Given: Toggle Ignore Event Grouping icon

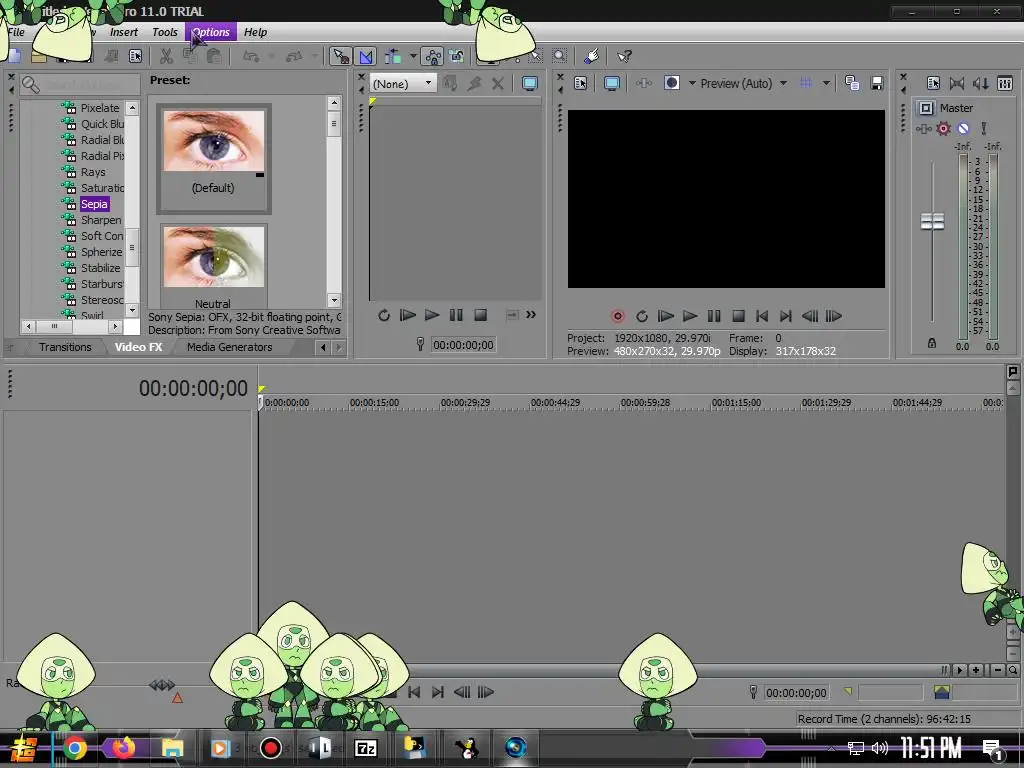Looking at the screenshot, I should click(456, 56).
